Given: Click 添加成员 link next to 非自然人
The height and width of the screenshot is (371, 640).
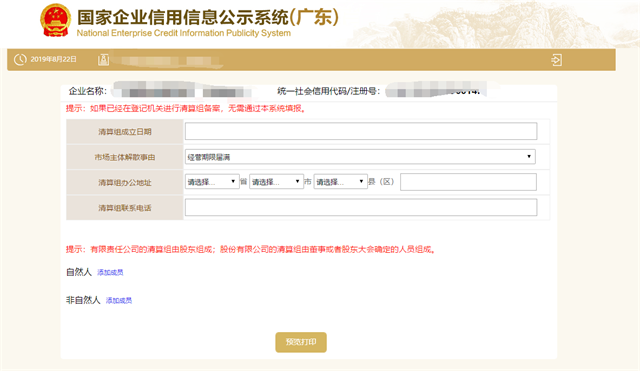Looking at the screenshot, I should (119, 300).
